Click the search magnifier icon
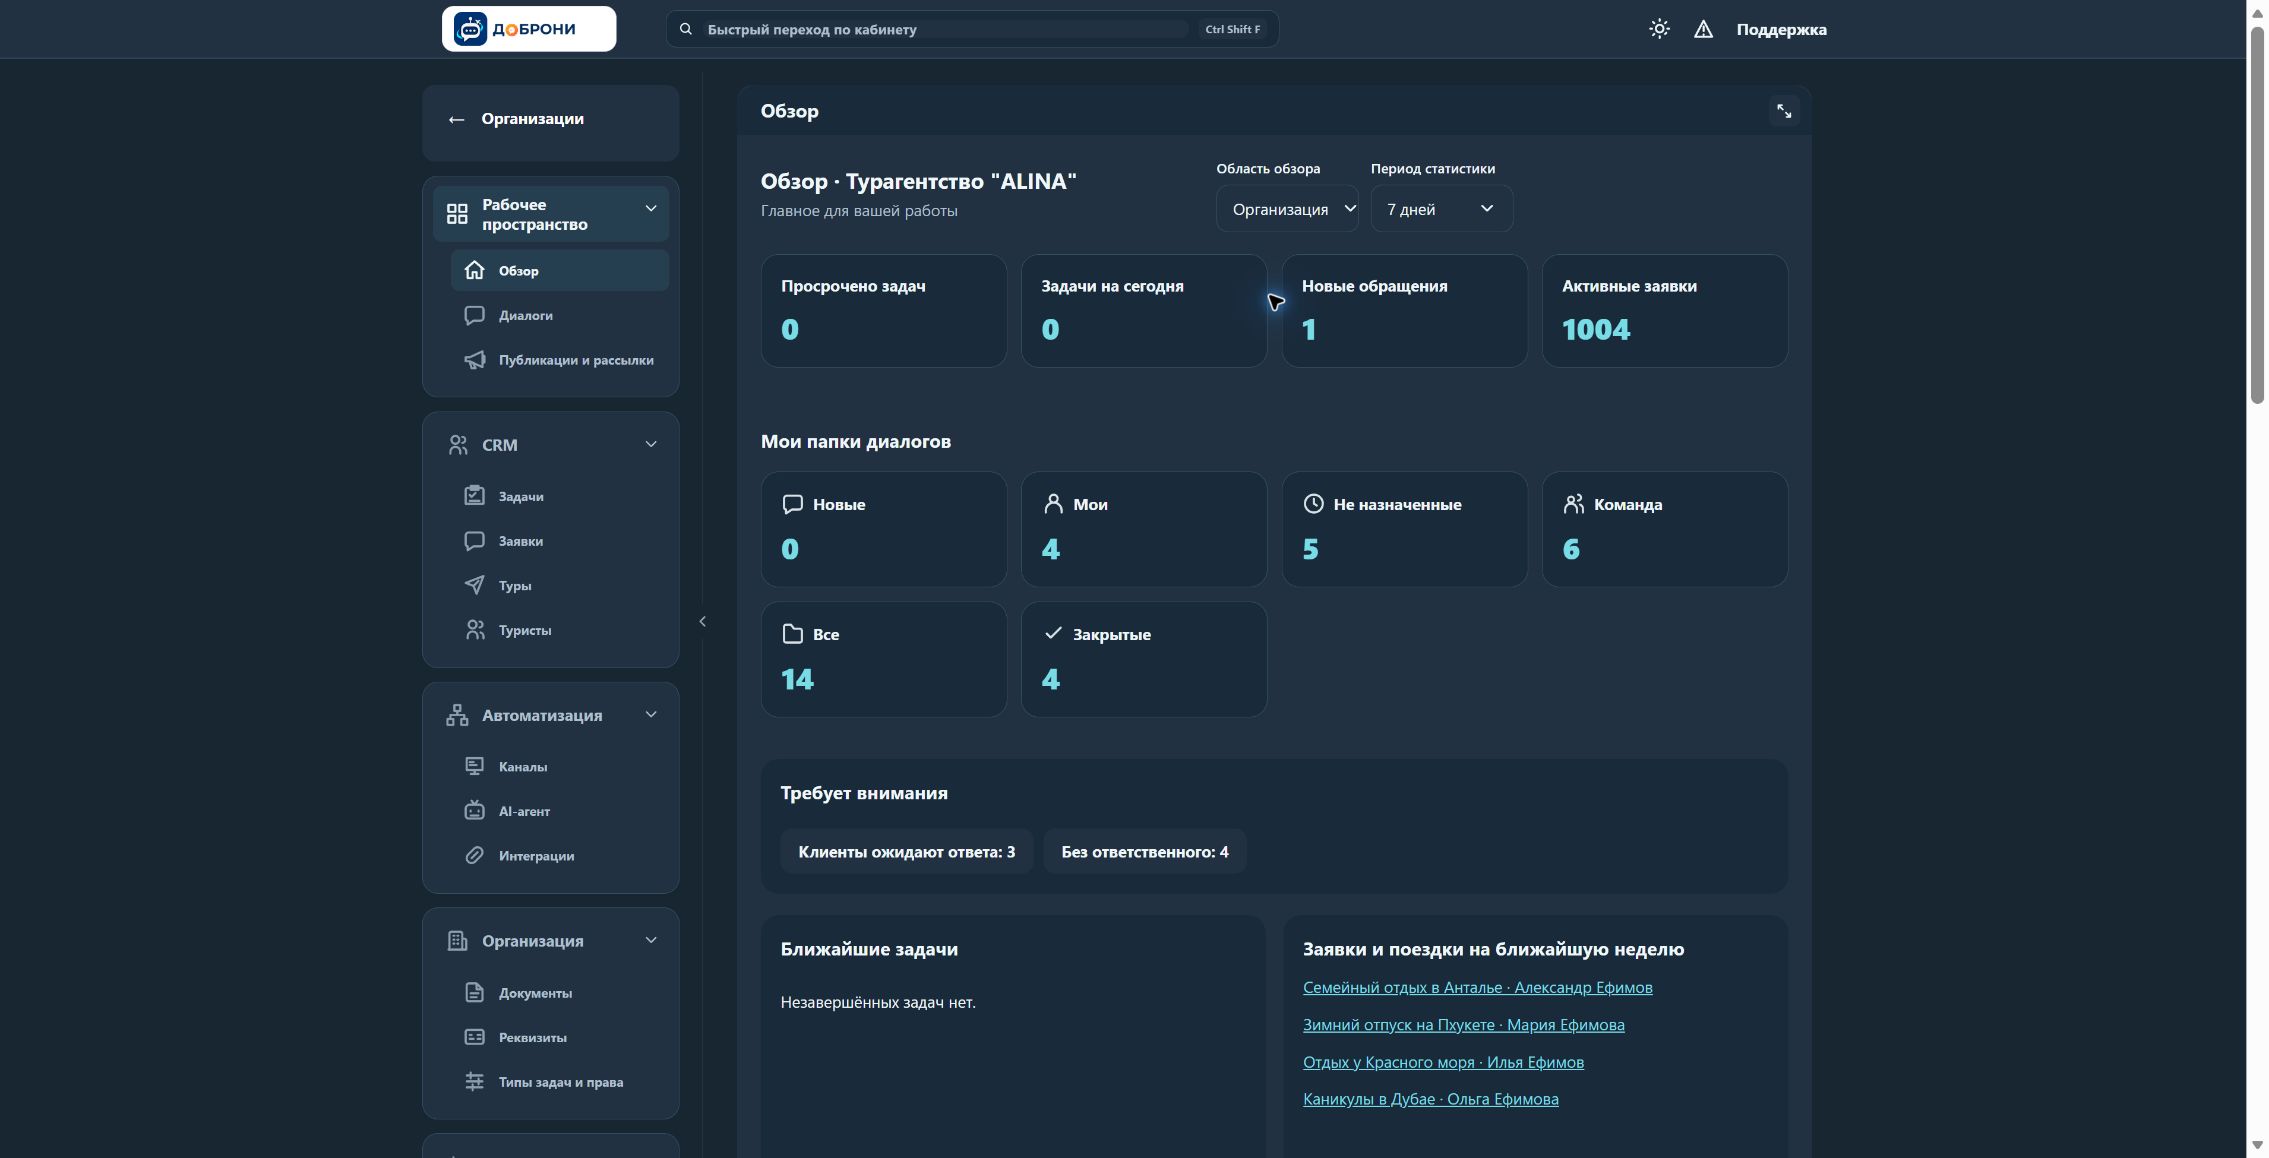Image resolution: width=2269 pixels, height=1158 pixels. point(686,29)
